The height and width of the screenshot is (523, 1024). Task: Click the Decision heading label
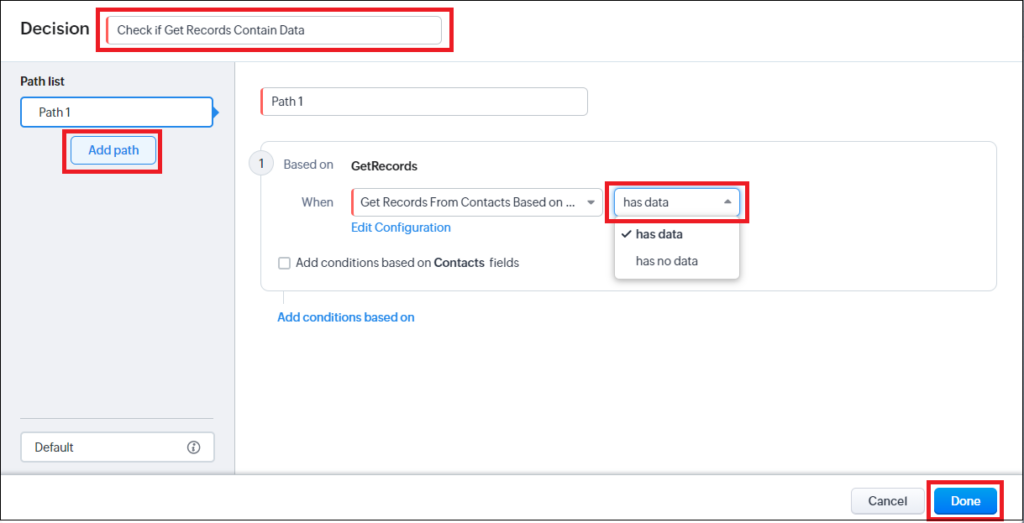coord(55,29)
